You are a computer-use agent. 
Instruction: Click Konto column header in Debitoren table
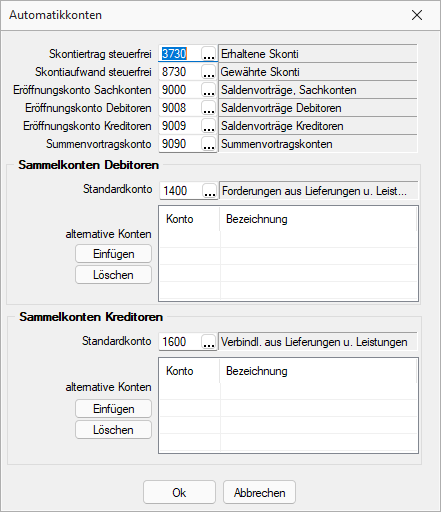(x=189, y=219)
